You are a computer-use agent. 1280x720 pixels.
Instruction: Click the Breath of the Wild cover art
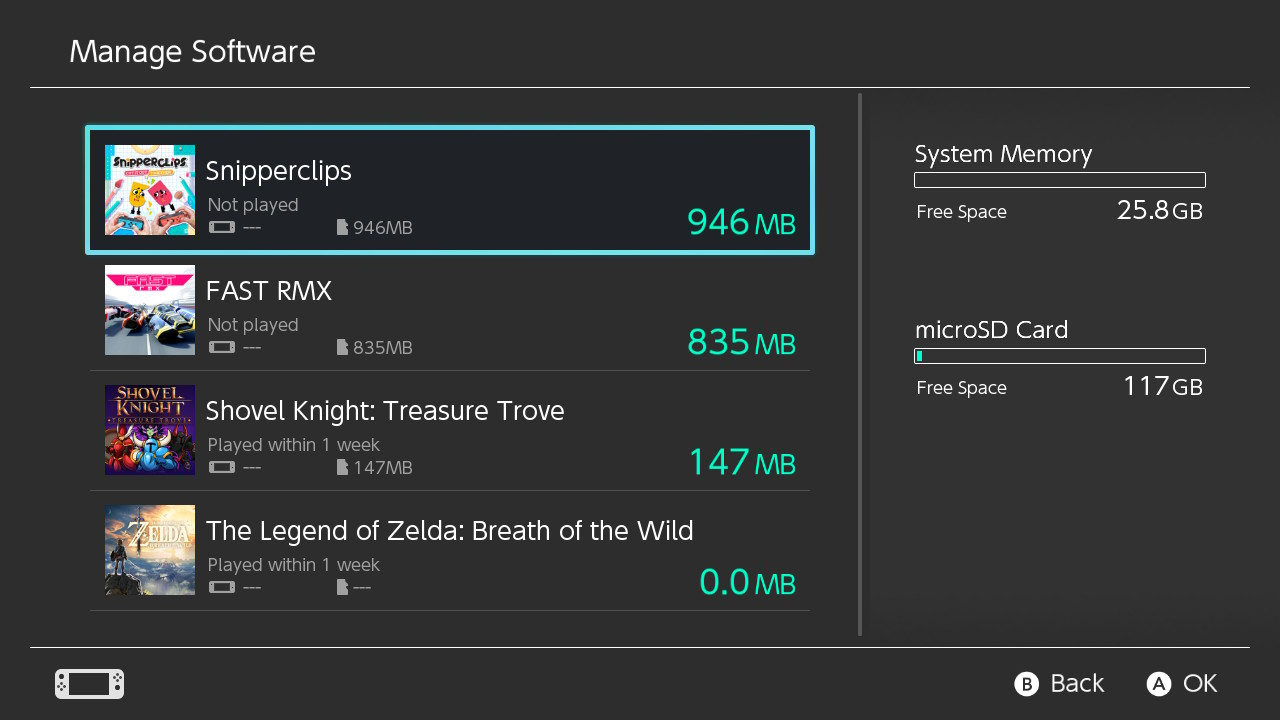point(149,550)
